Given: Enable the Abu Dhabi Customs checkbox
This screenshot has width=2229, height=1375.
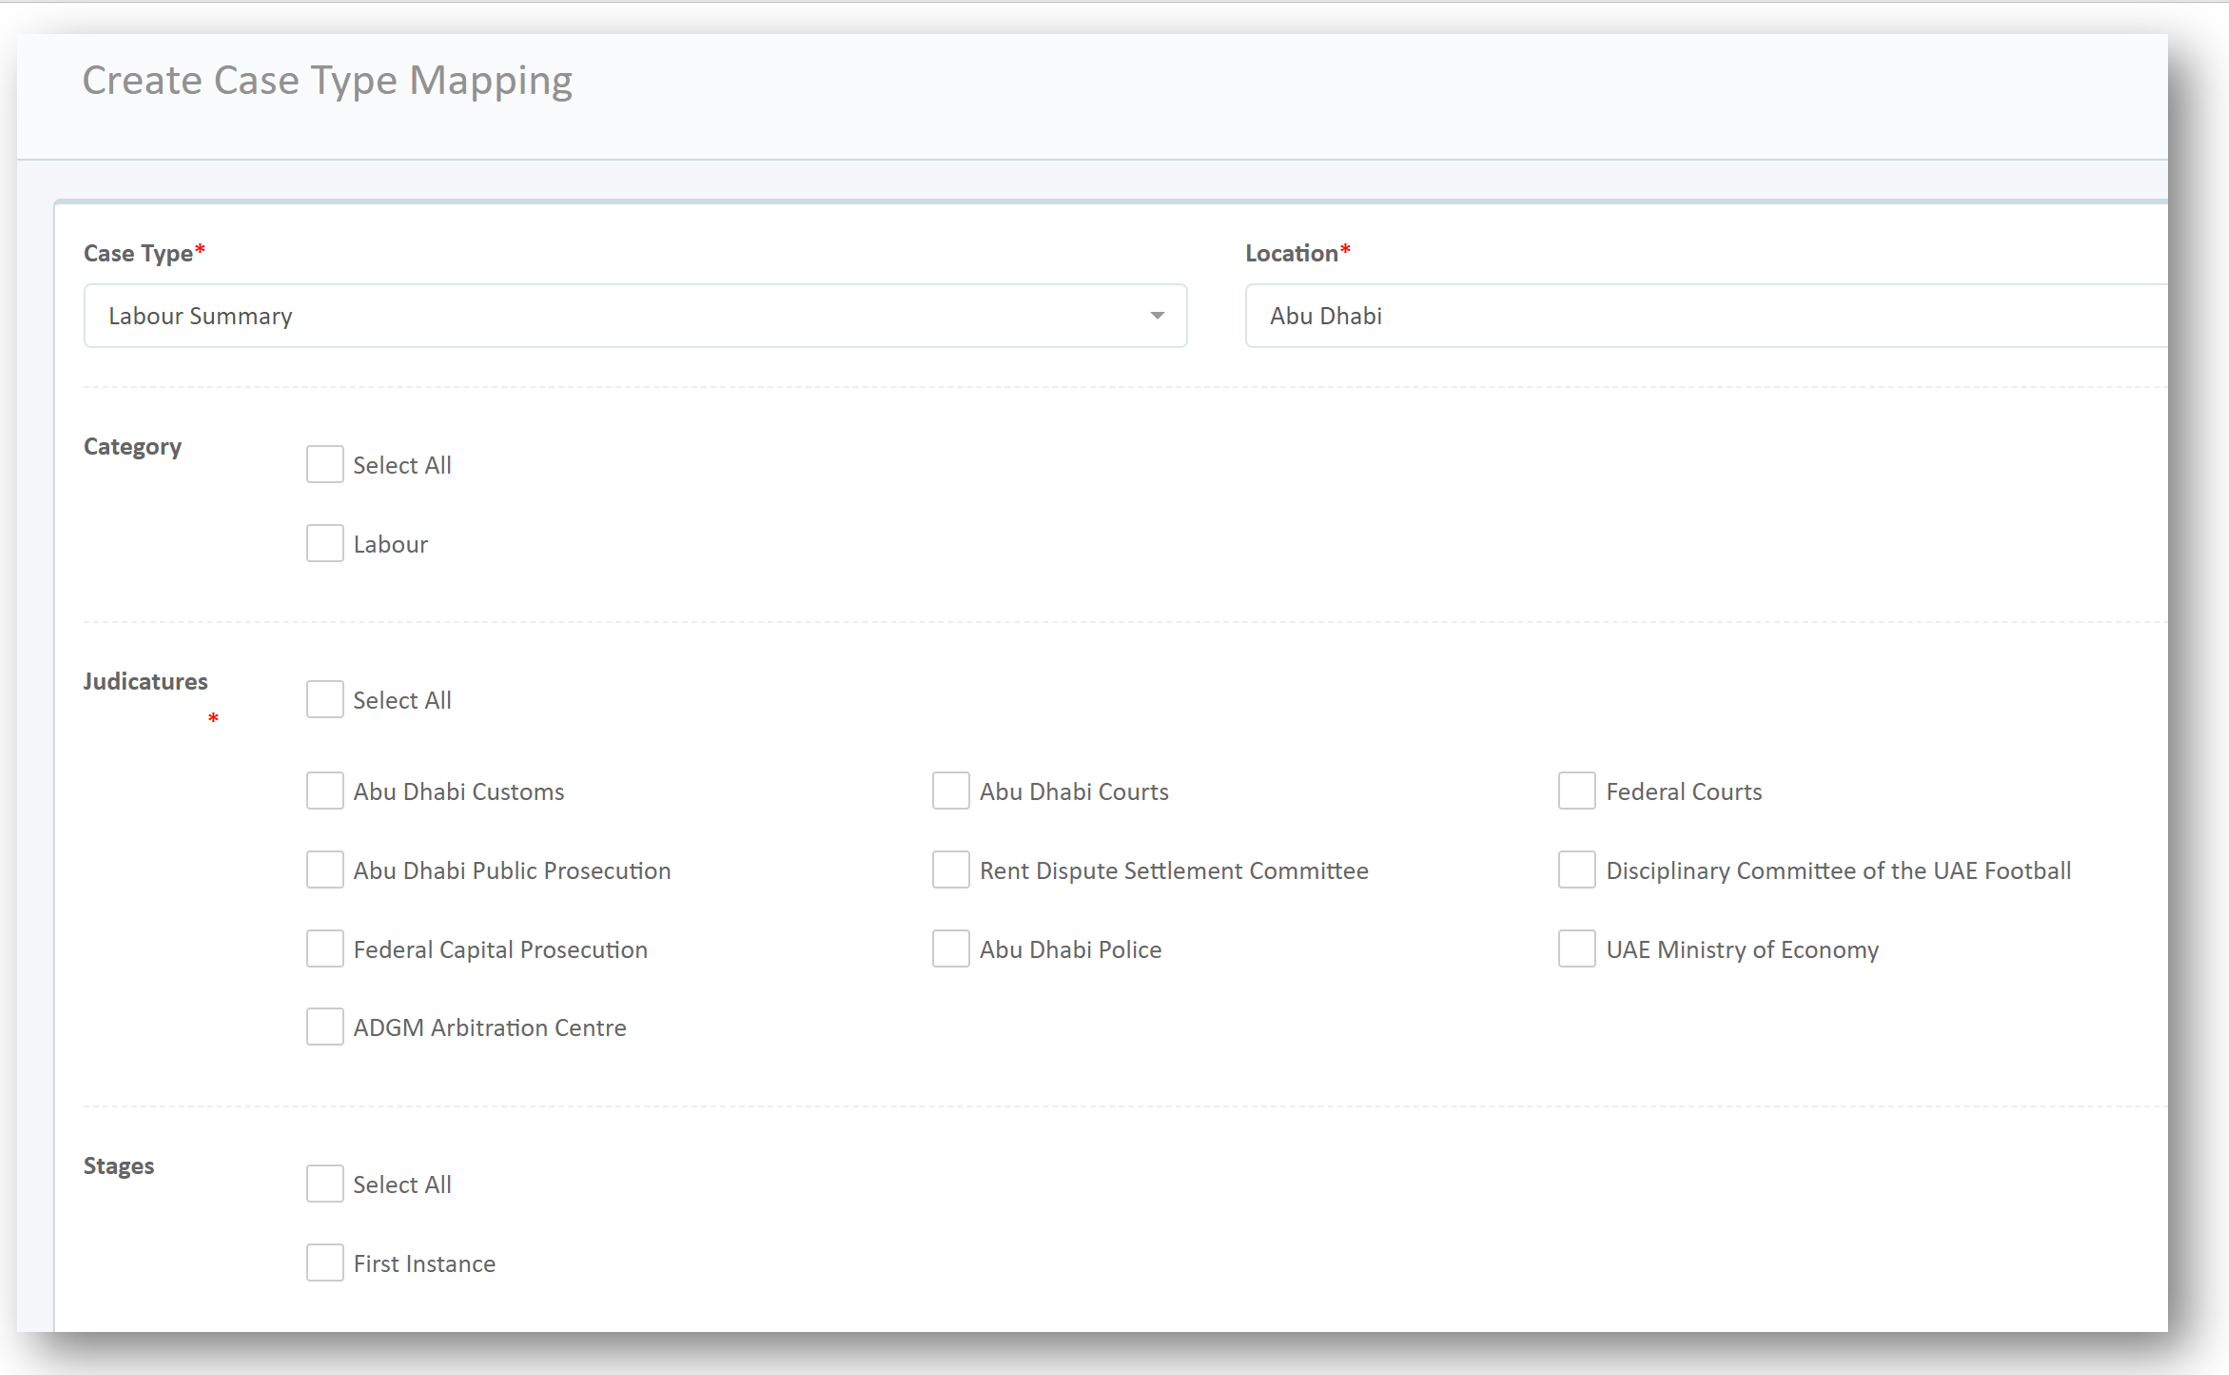Looking at the screenshot, I should (x=324, y=791).
